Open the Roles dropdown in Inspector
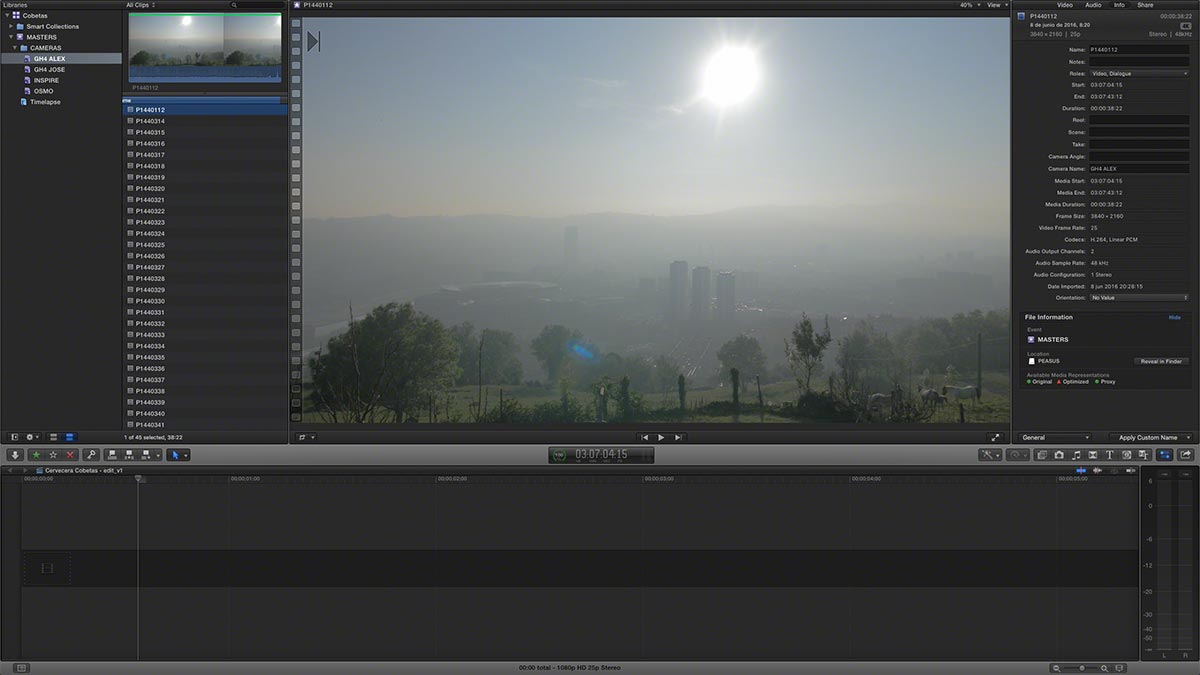The height and width of the screenshot is (675, 1200). [1139, 73]
